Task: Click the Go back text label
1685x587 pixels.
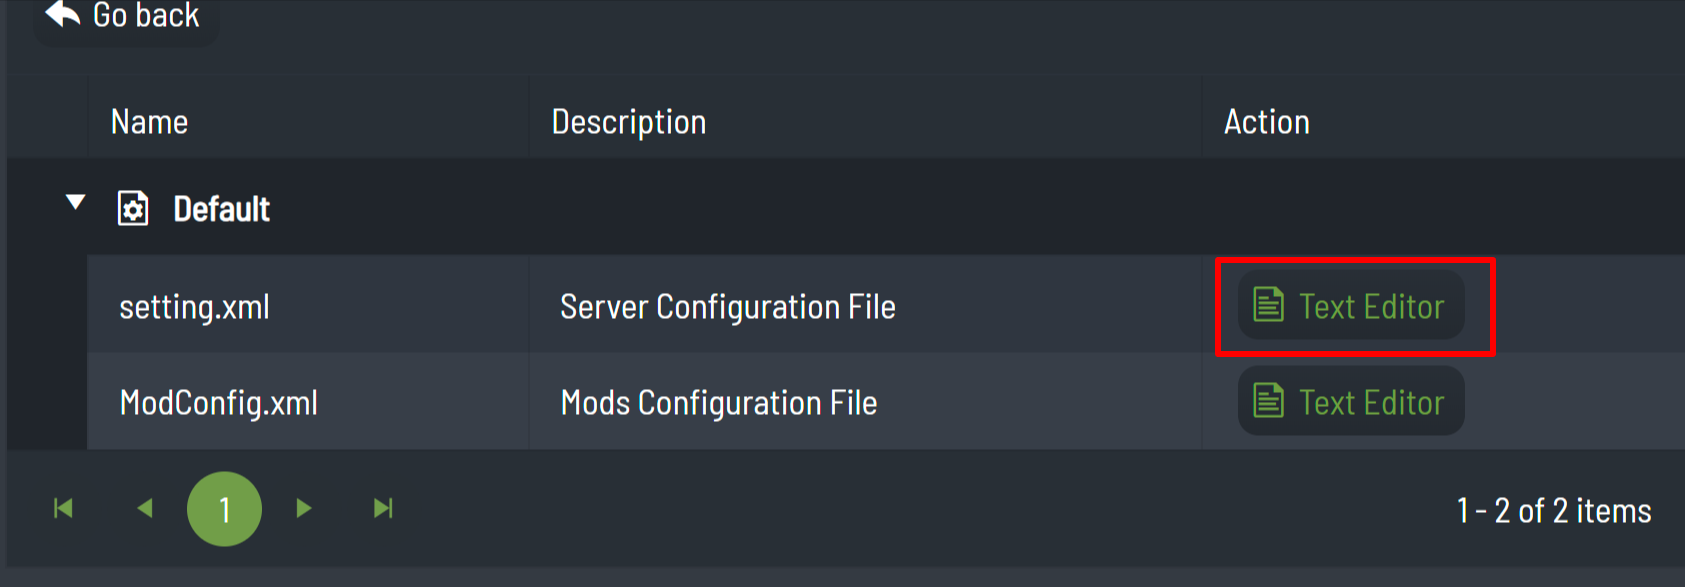Action: pos(146,15)
